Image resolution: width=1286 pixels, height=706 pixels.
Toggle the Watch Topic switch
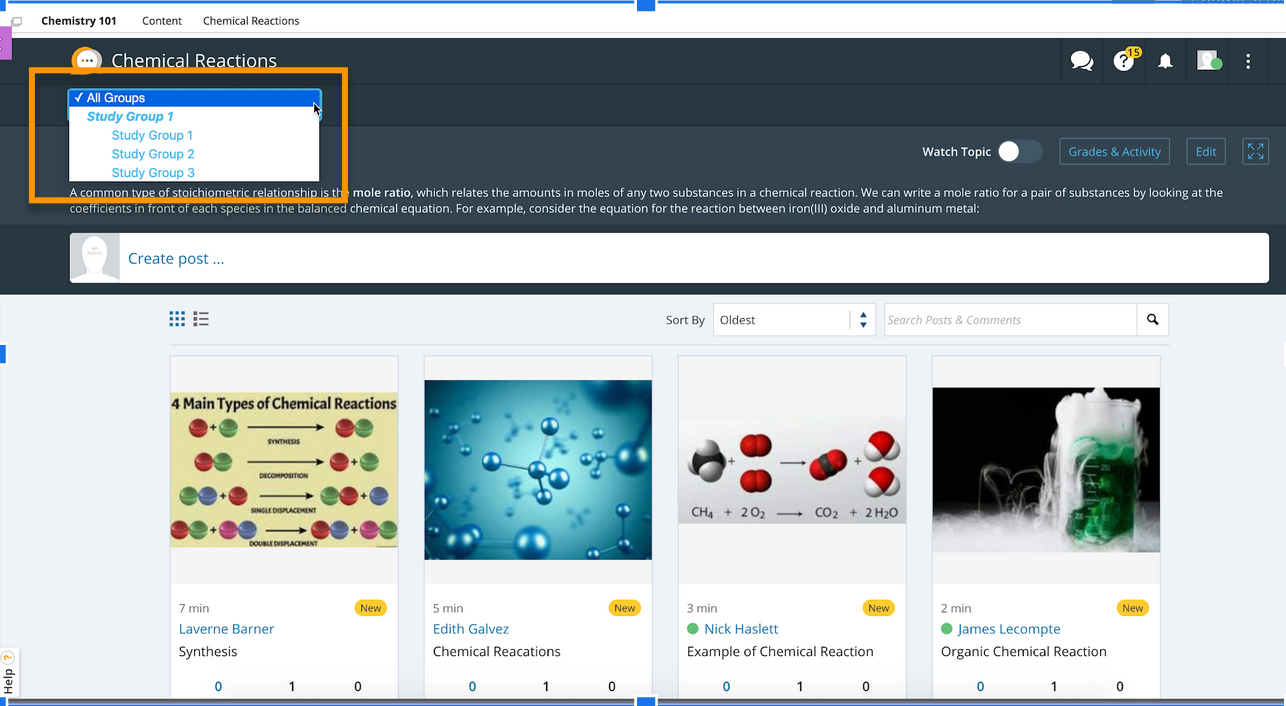(x=1019, y=151)
